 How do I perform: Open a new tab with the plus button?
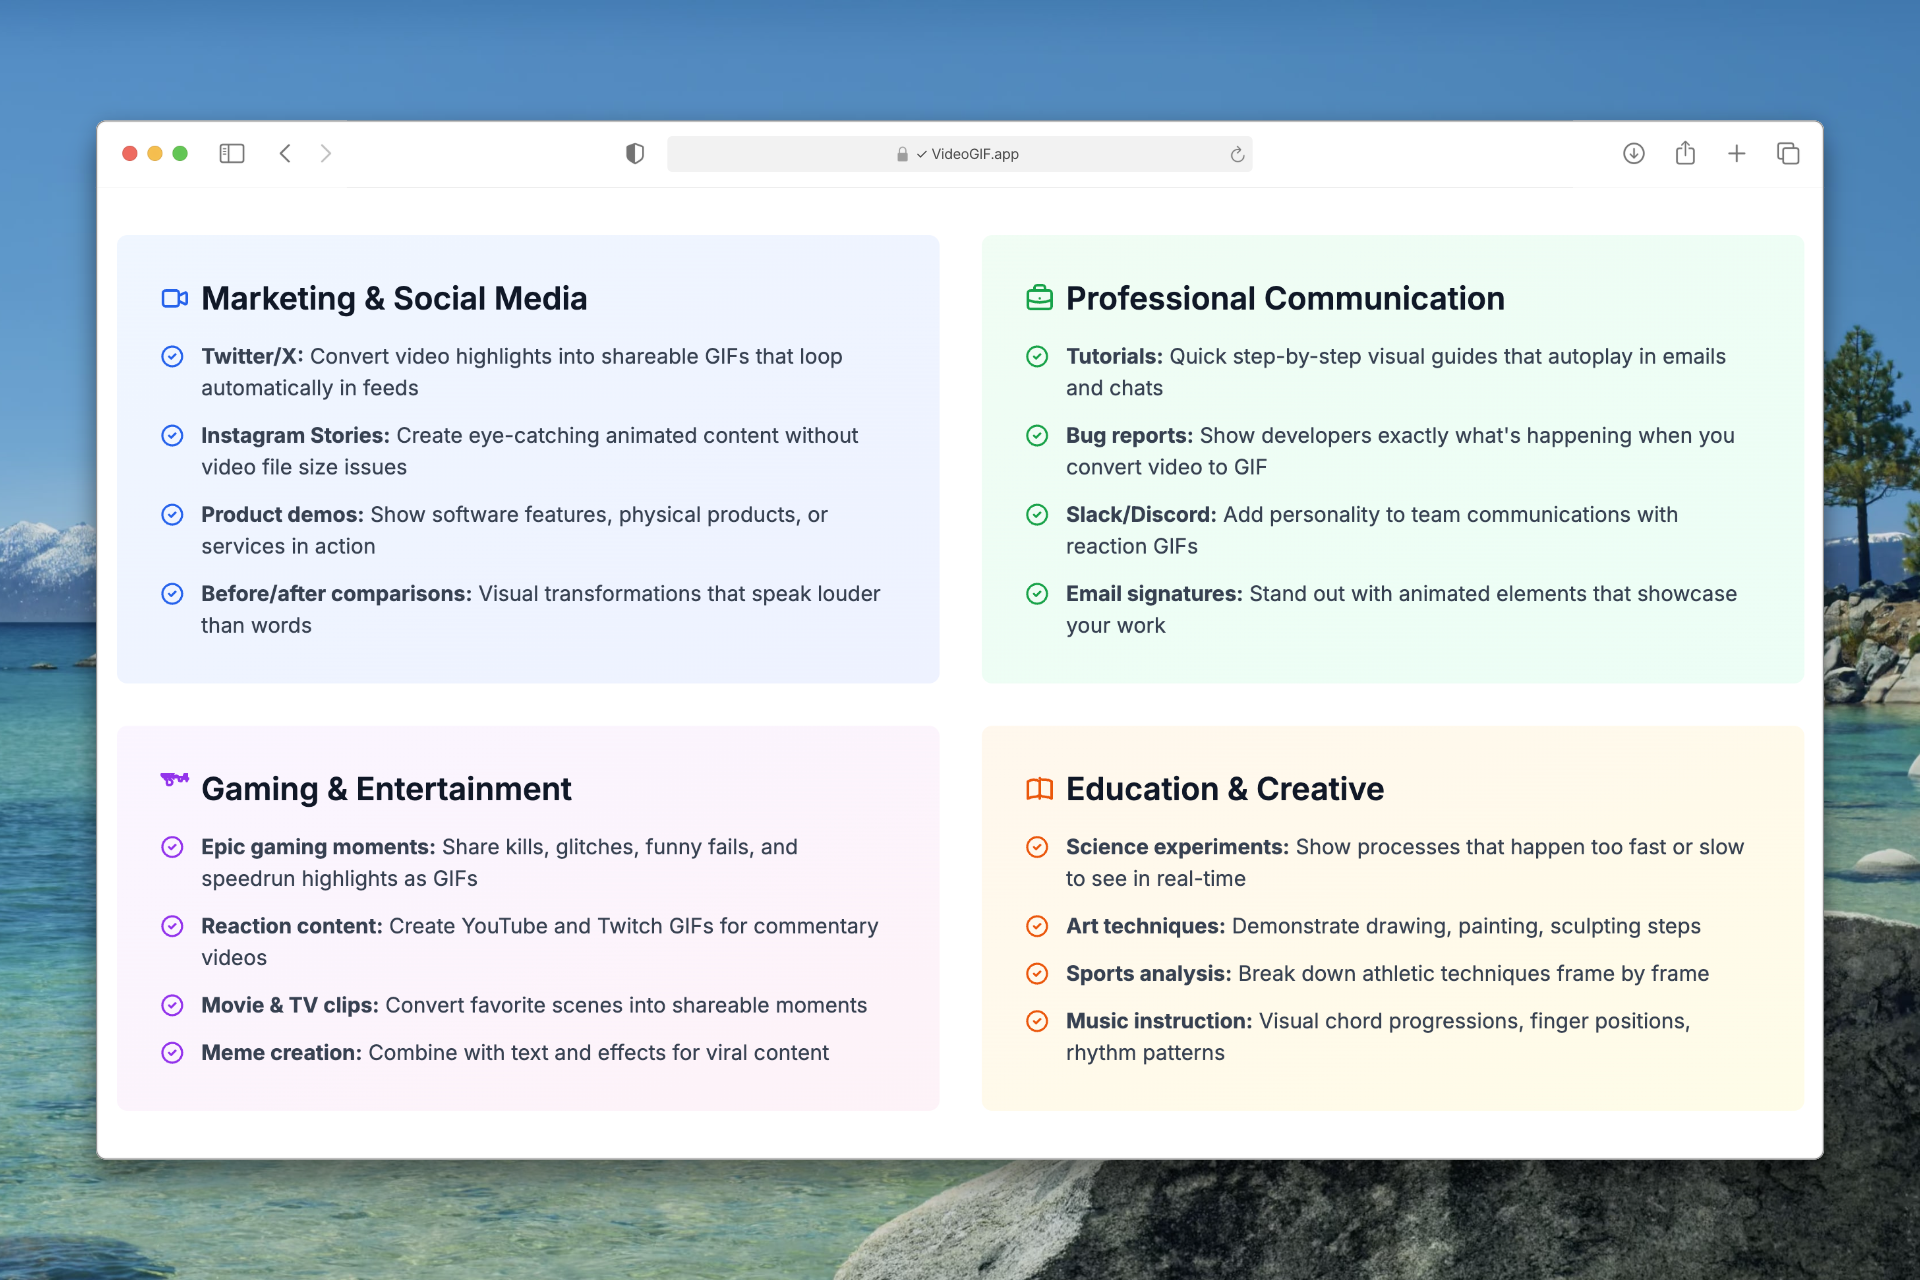coord(1737,154)
